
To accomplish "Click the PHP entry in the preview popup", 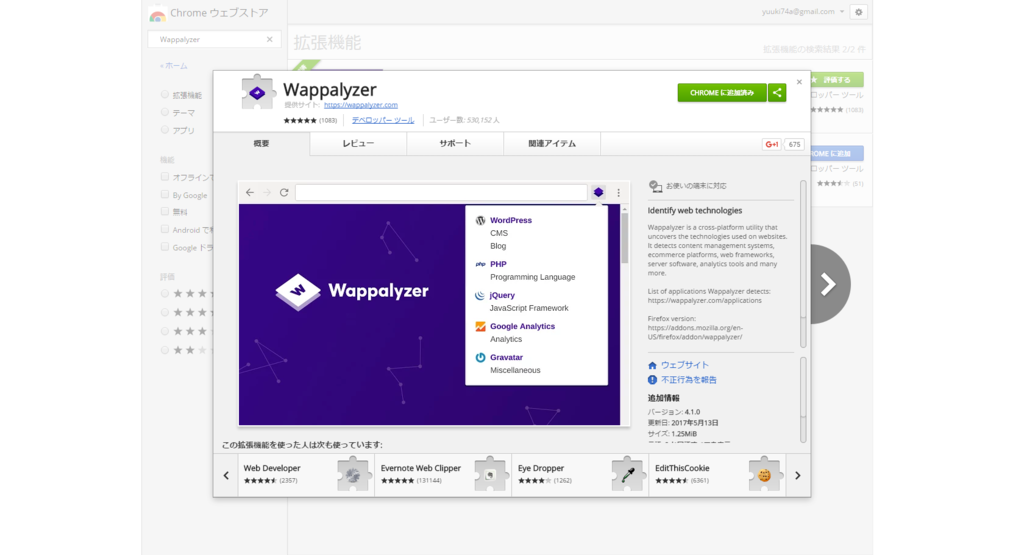I will [x=498, y=264].
